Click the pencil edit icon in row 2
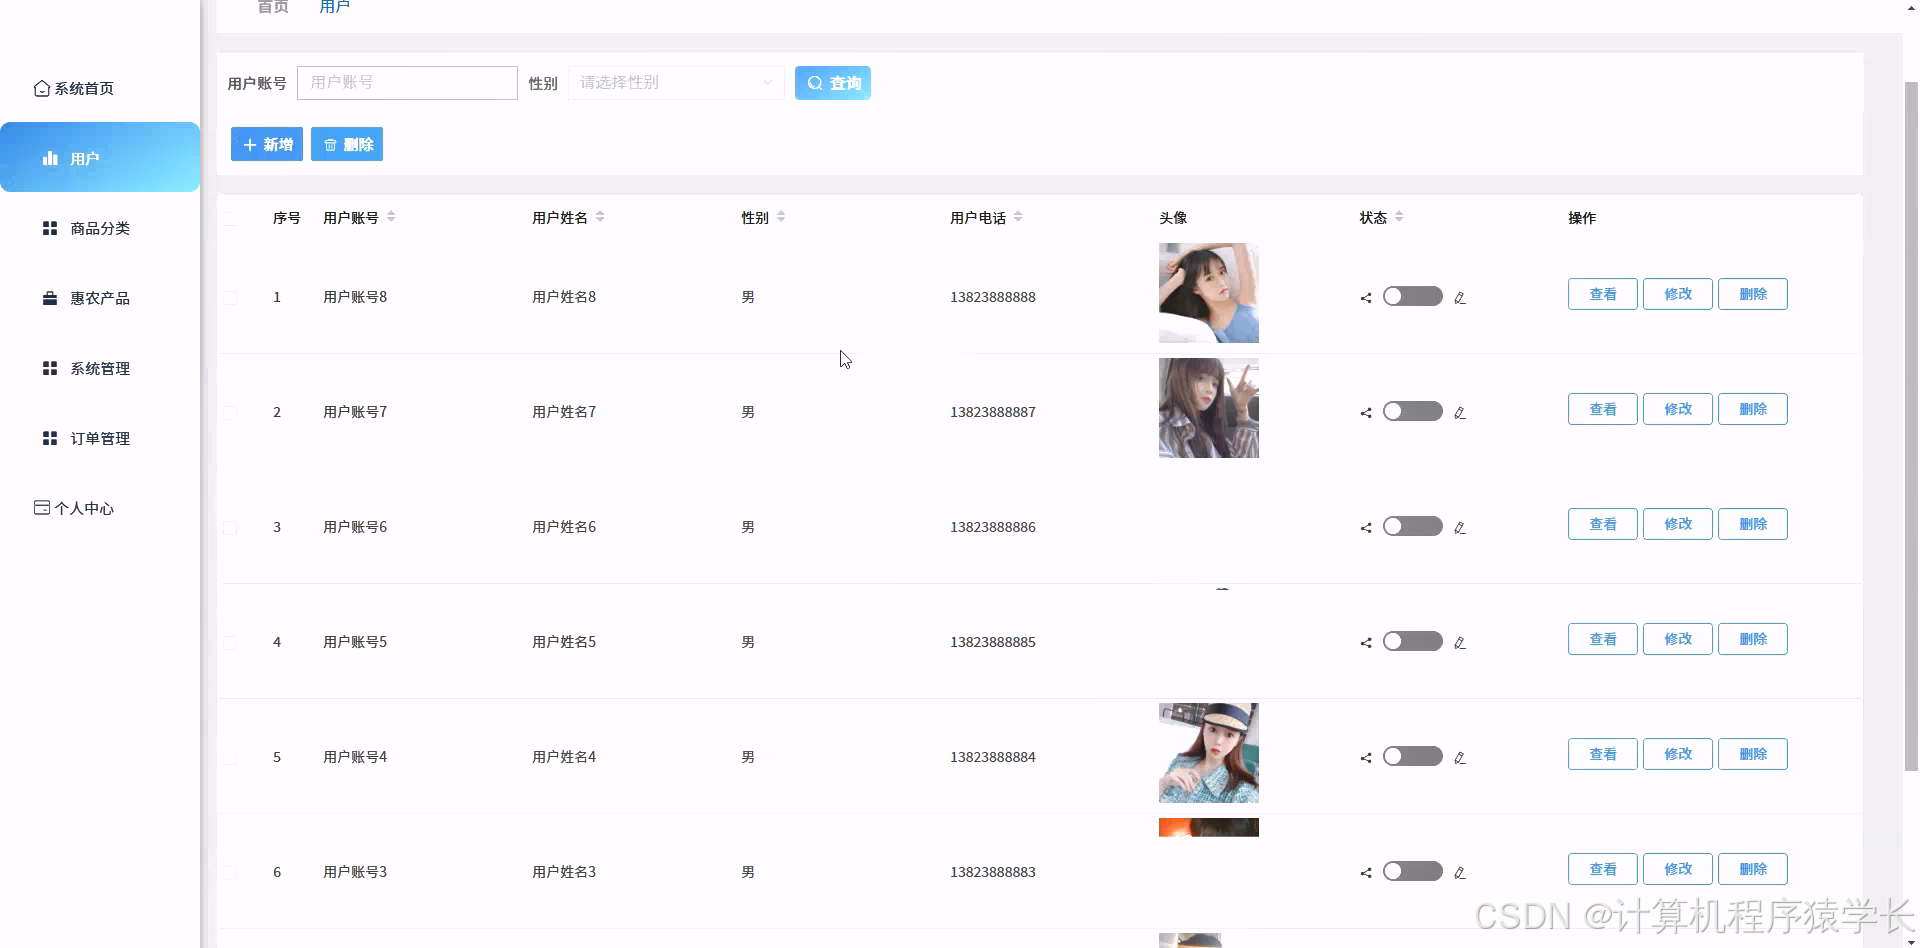 [x=1461, y=411]
